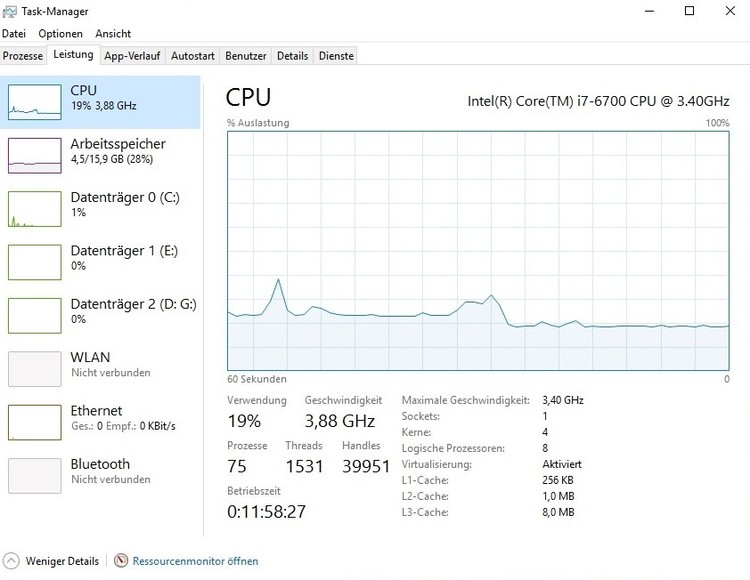Select the Ethernet graph entry
Image resolution: width=750 pixels, height=580 pixels.
pyautogui.click(x=35, y=422)
